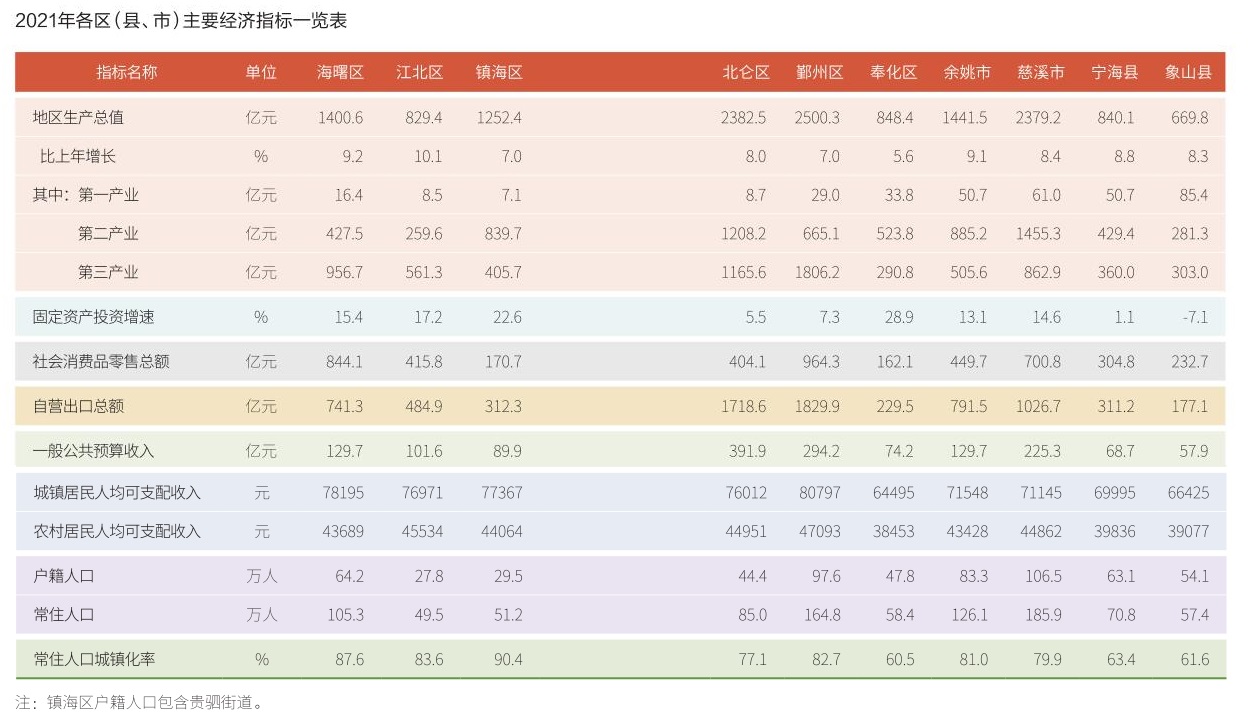Select 慈溪市 常住人口 value 185.9
Viewport: 1252px width, 728px height.
tap(1043, 615)
